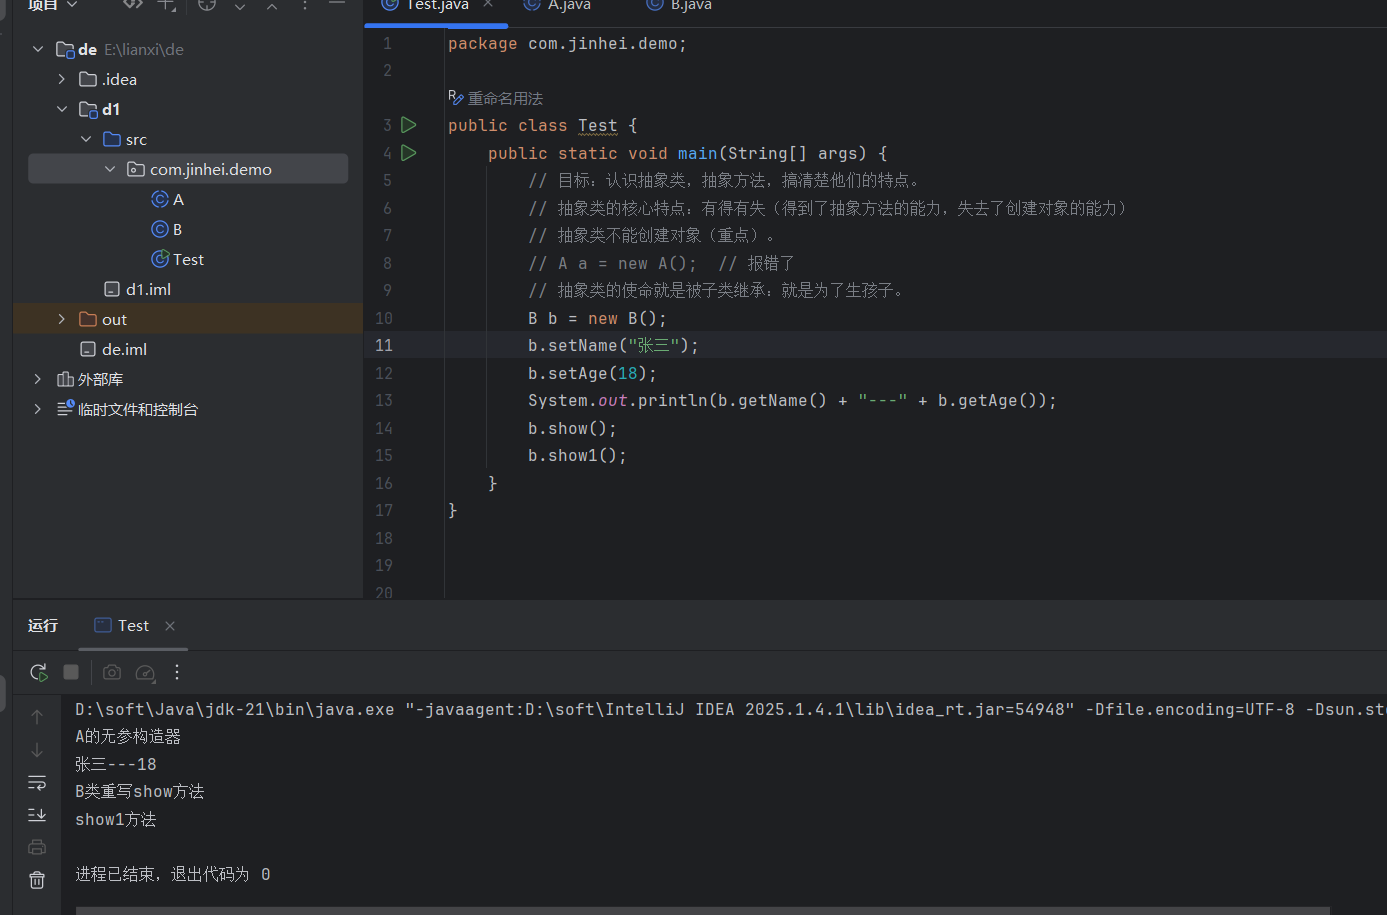Select 外部库 in project tree
The height and width of the screenshot is (915, 1387).
point(188,379)
